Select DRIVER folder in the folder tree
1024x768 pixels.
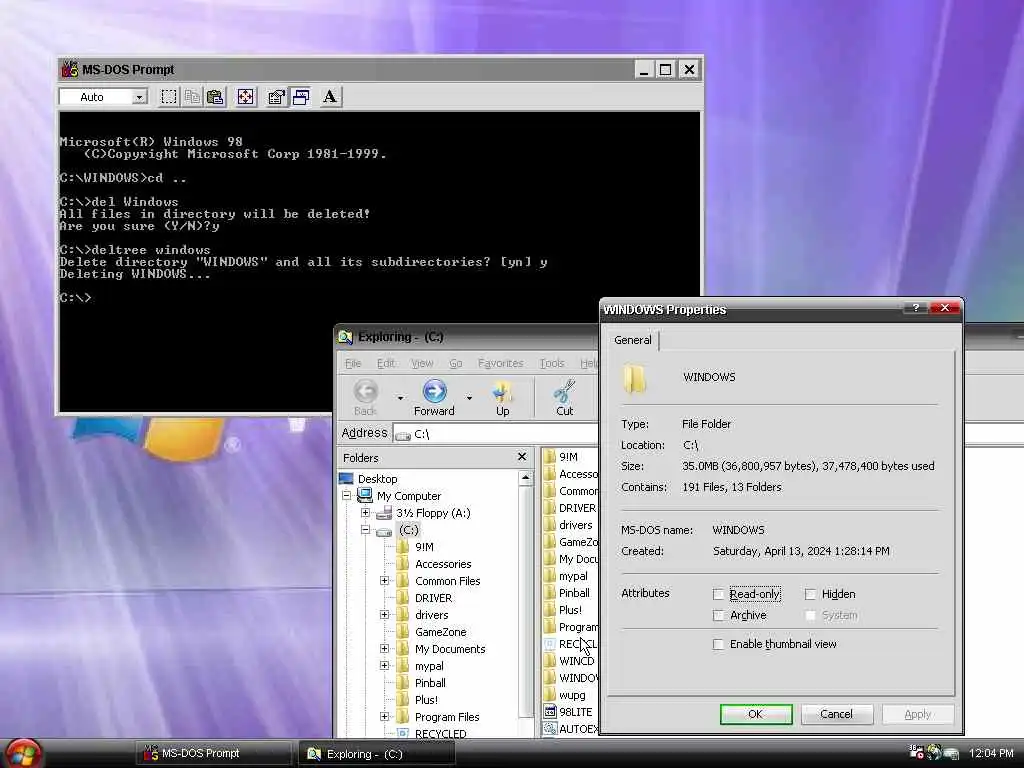(433, 598)
